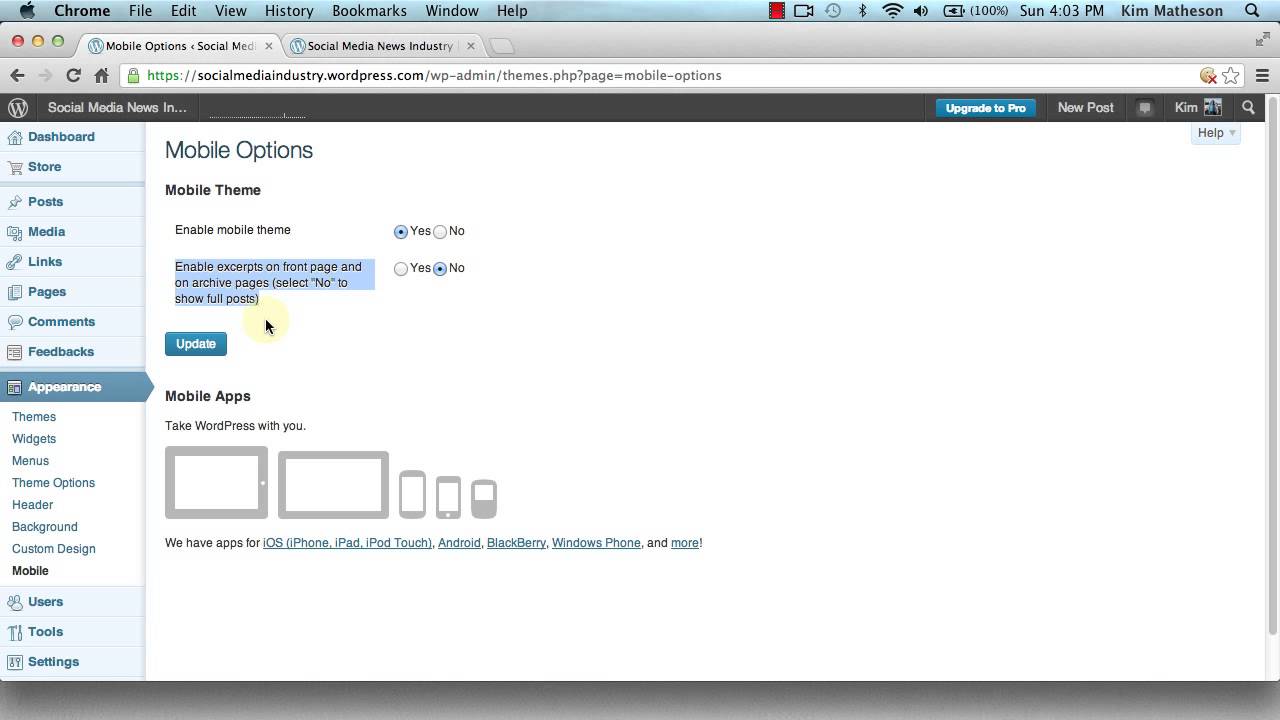Open the Android apps link
1280x720 pixels.
coord(459,543)
